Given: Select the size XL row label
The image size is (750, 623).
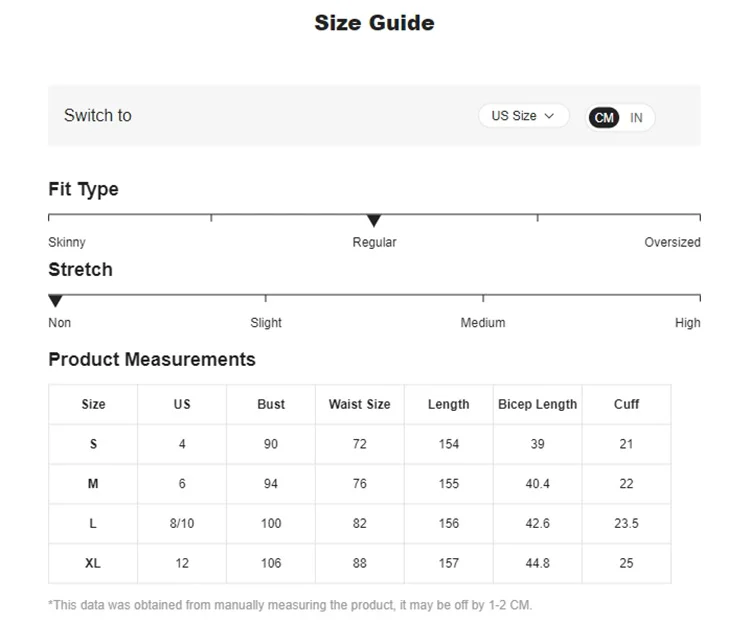Looking at the screenshot, I should pos(93,563).
